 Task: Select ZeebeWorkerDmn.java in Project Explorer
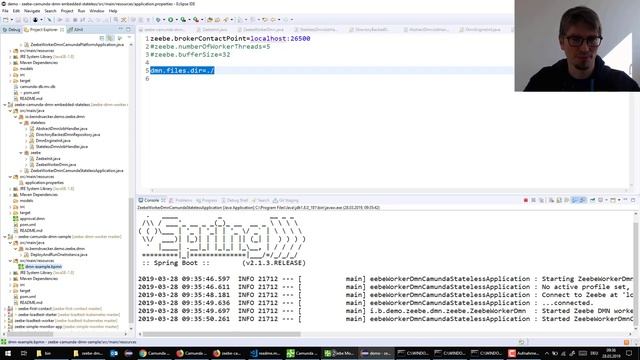(x=56, y=164)
